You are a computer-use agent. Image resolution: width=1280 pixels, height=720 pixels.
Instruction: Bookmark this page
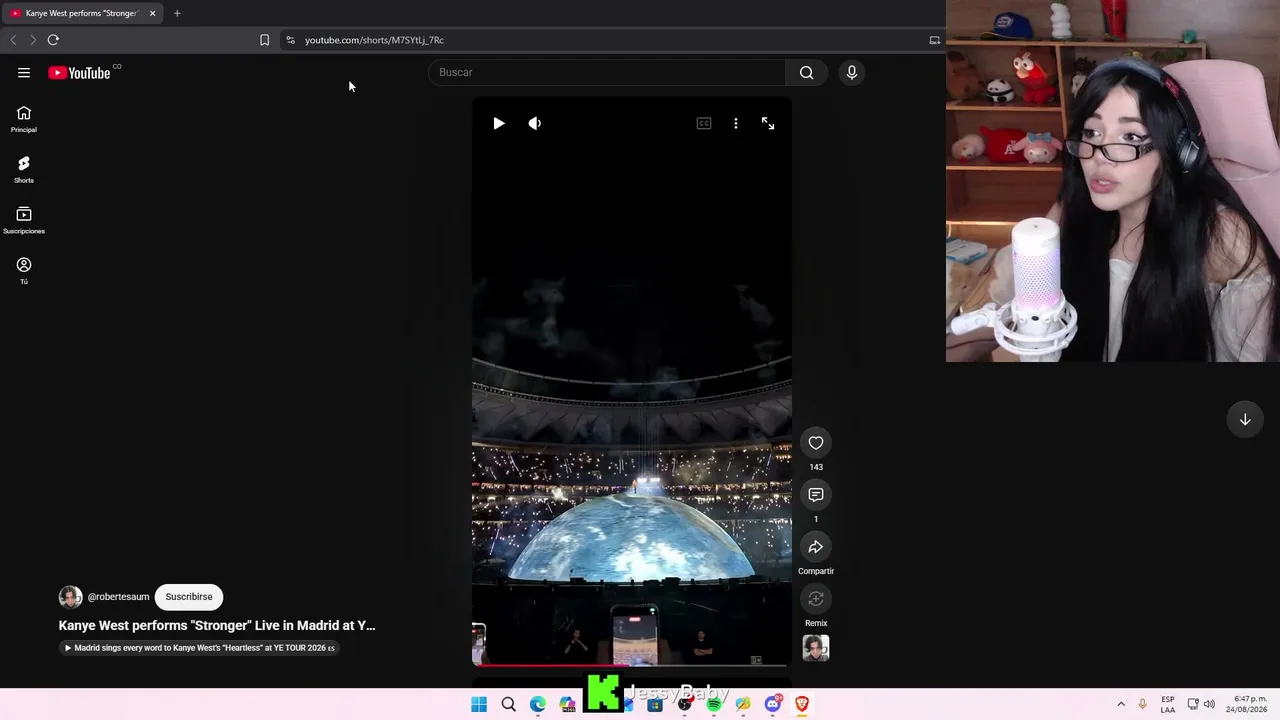pyautogui.click(x=264, y=40)
